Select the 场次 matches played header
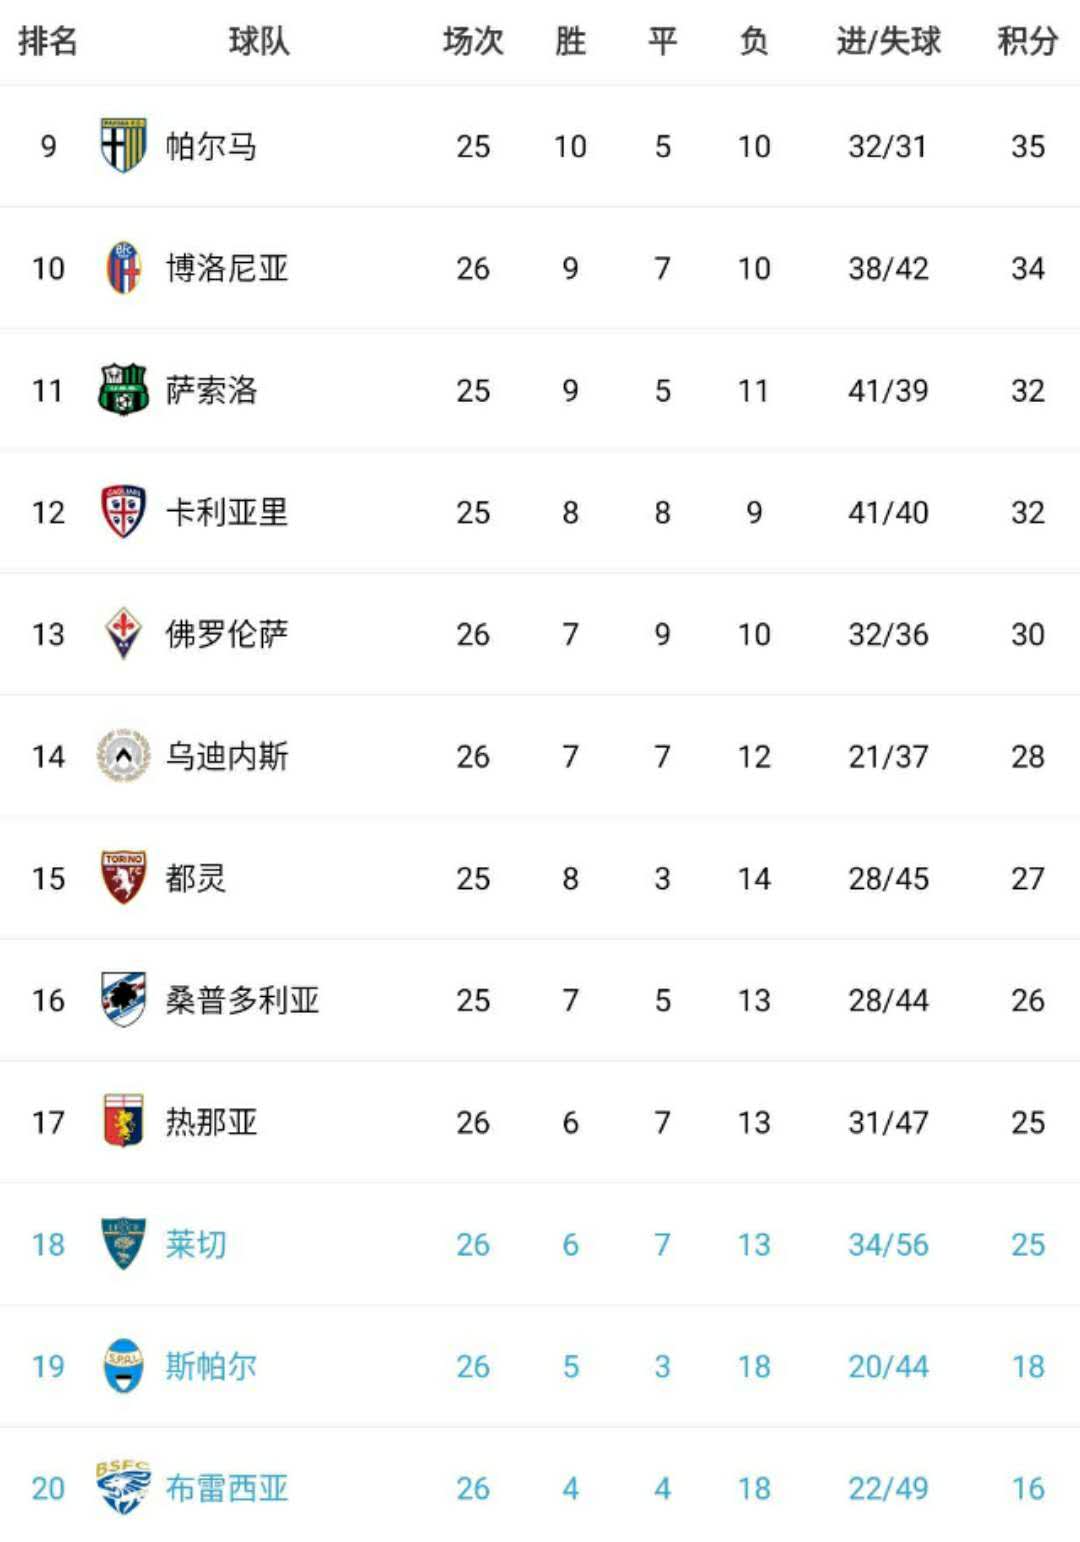The width and height of the screenshot is (1080, 1542). tap(473, 41)
